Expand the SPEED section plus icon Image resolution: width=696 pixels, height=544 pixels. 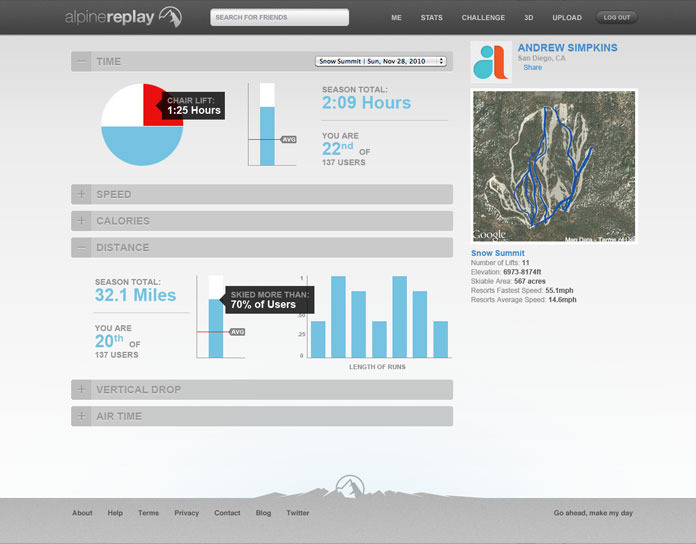pos(81,194)
